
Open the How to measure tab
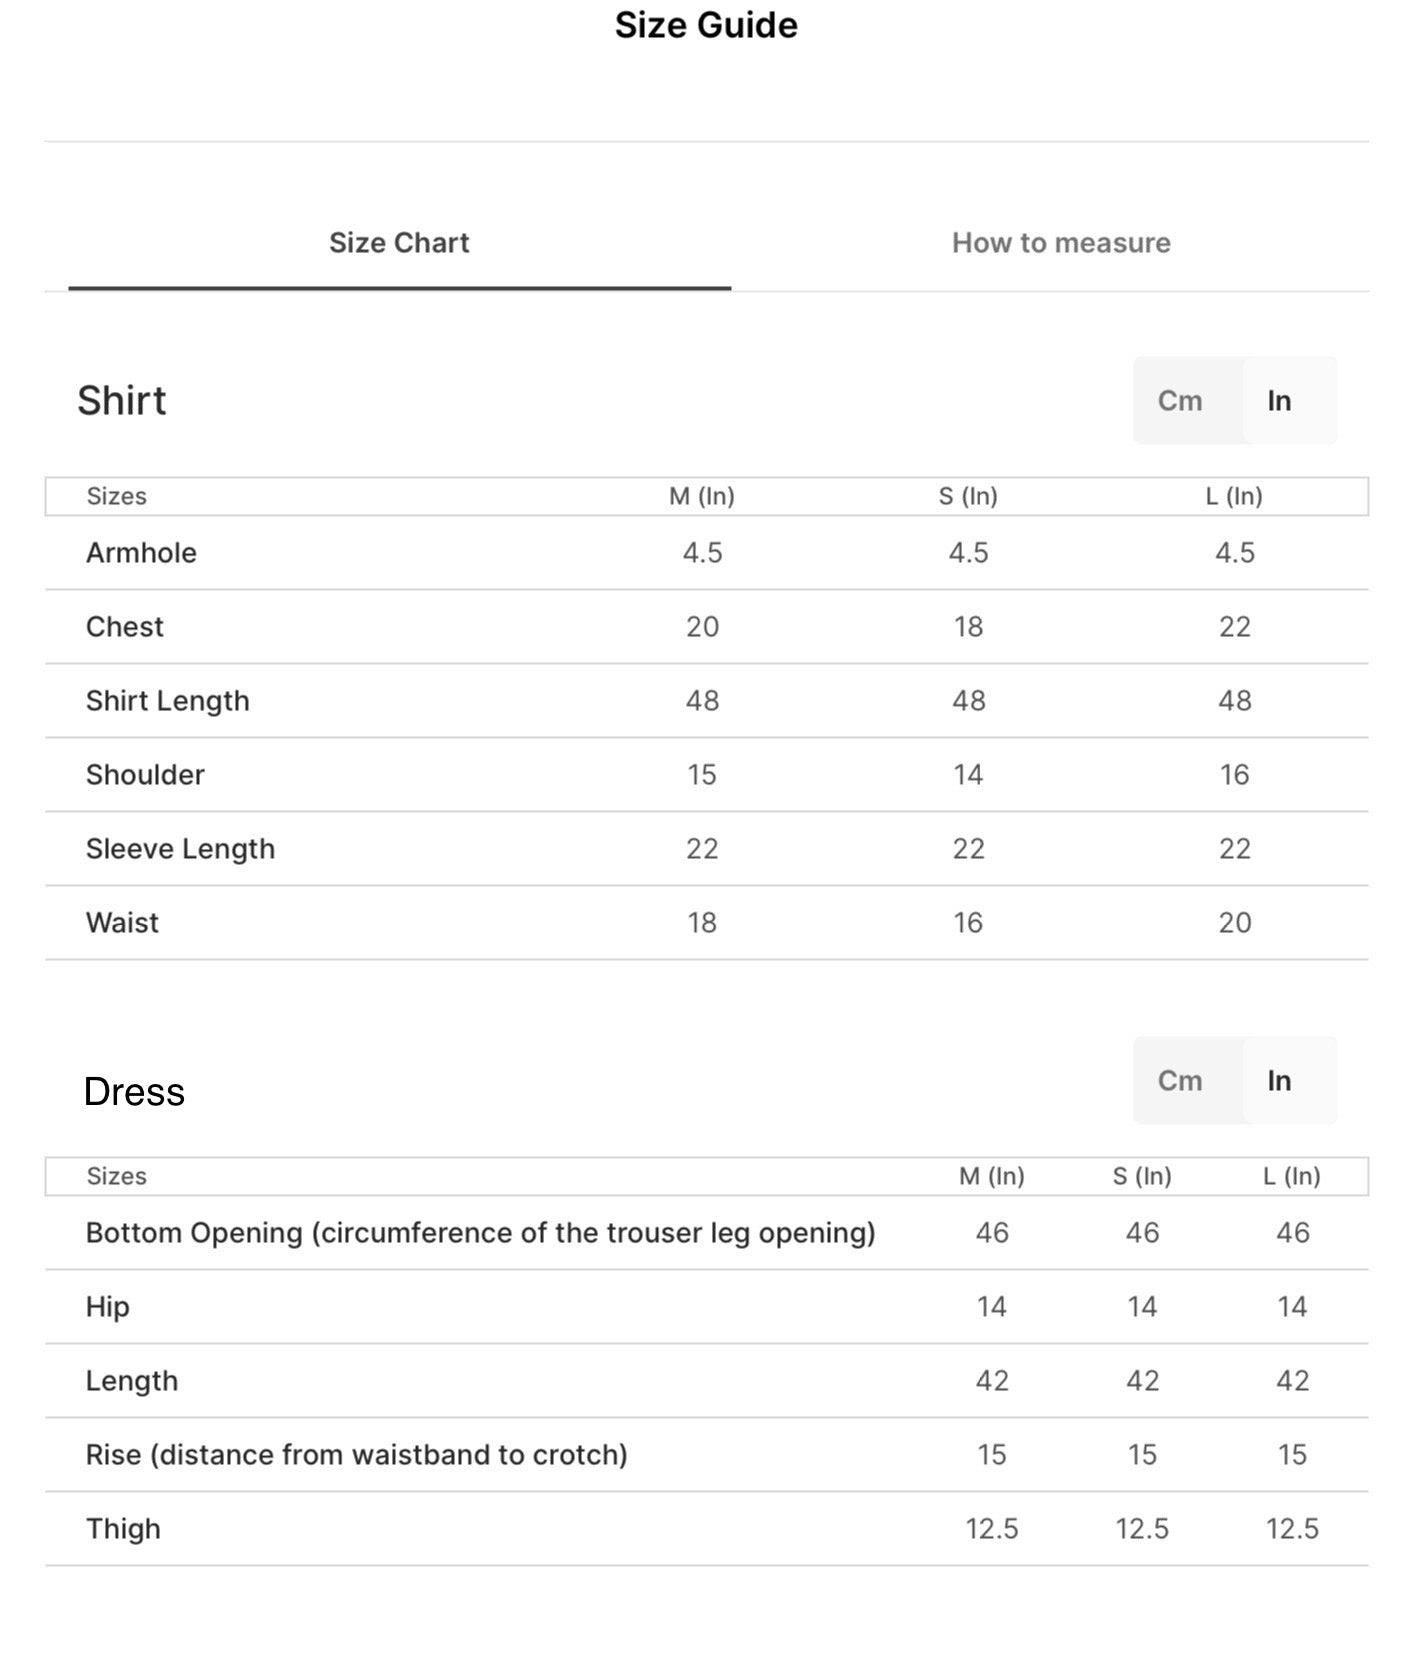[1061, 243]
